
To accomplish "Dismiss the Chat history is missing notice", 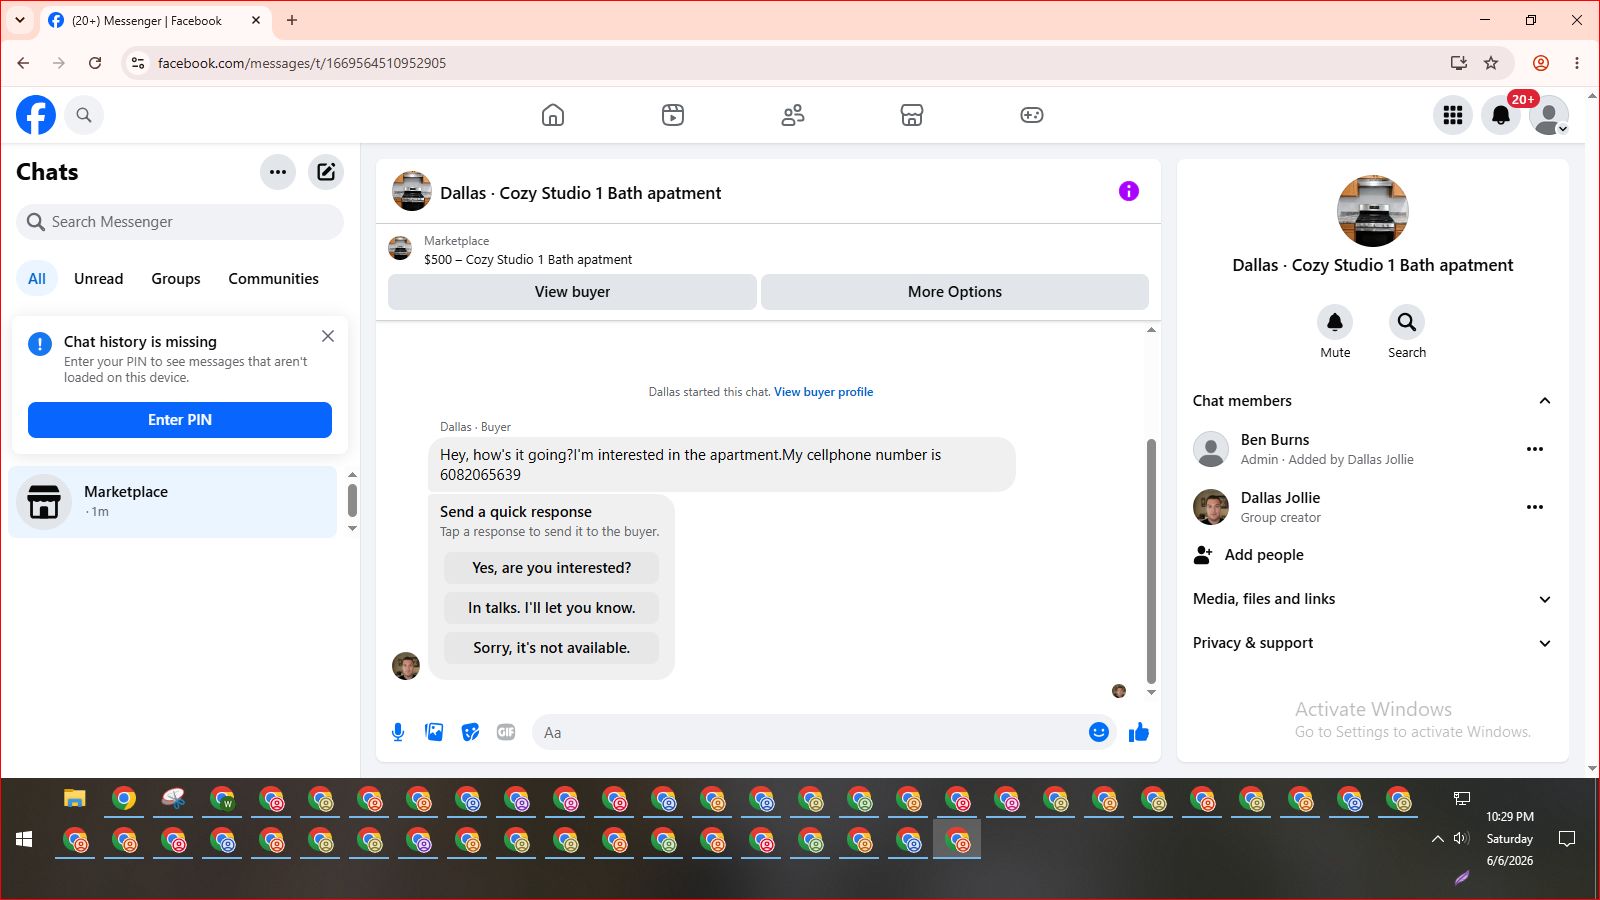I will pos(328,336).
